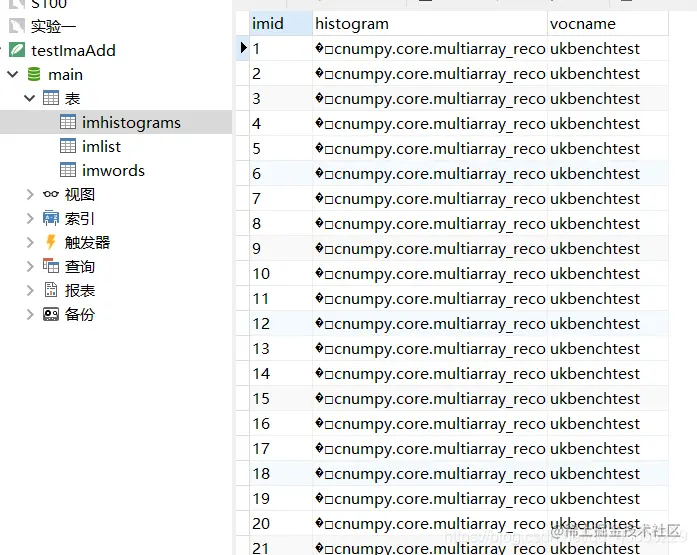Expand the 备份 backups node
The width and height of the screenshot is (697, 555).
point(30,314)
